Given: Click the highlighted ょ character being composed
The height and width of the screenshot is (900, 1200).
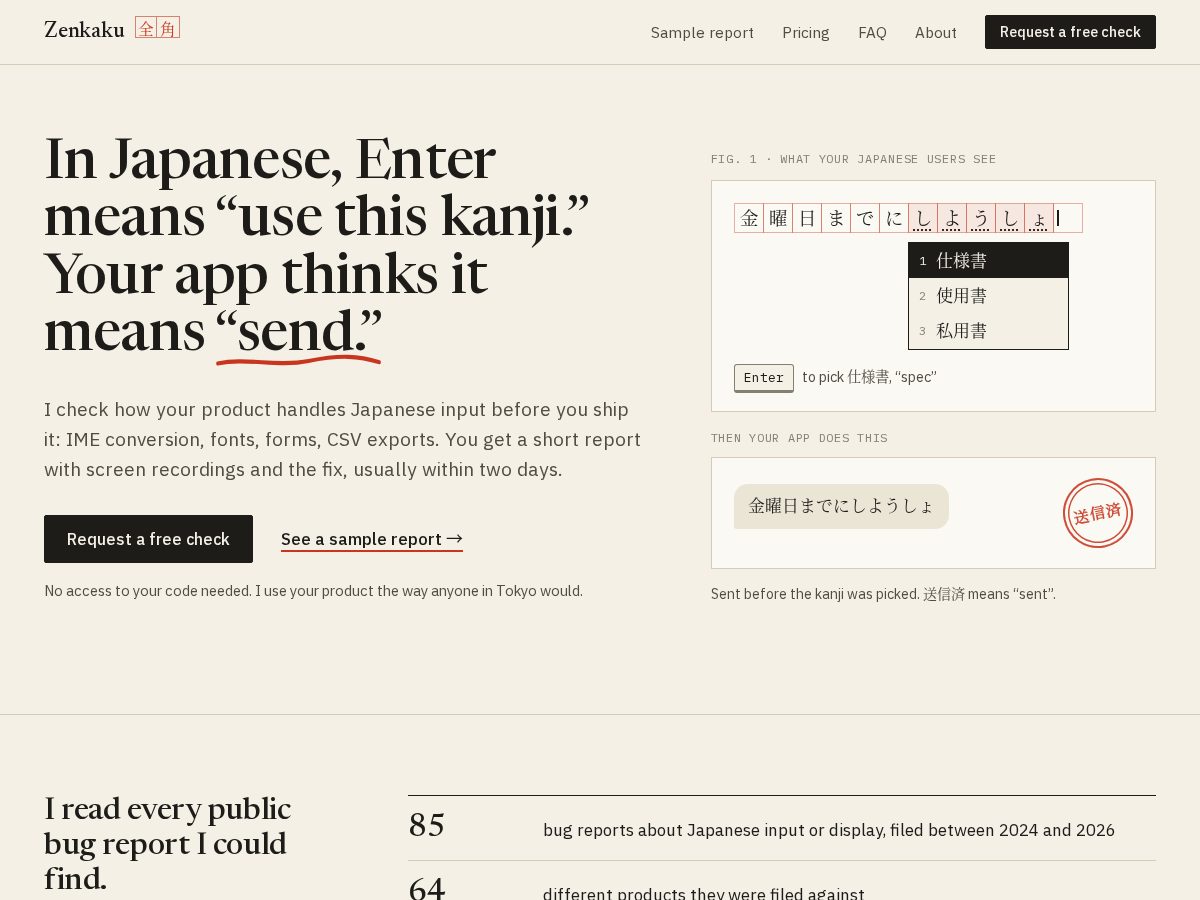Looking at the screenshot, I should (x=1039, y=218).
